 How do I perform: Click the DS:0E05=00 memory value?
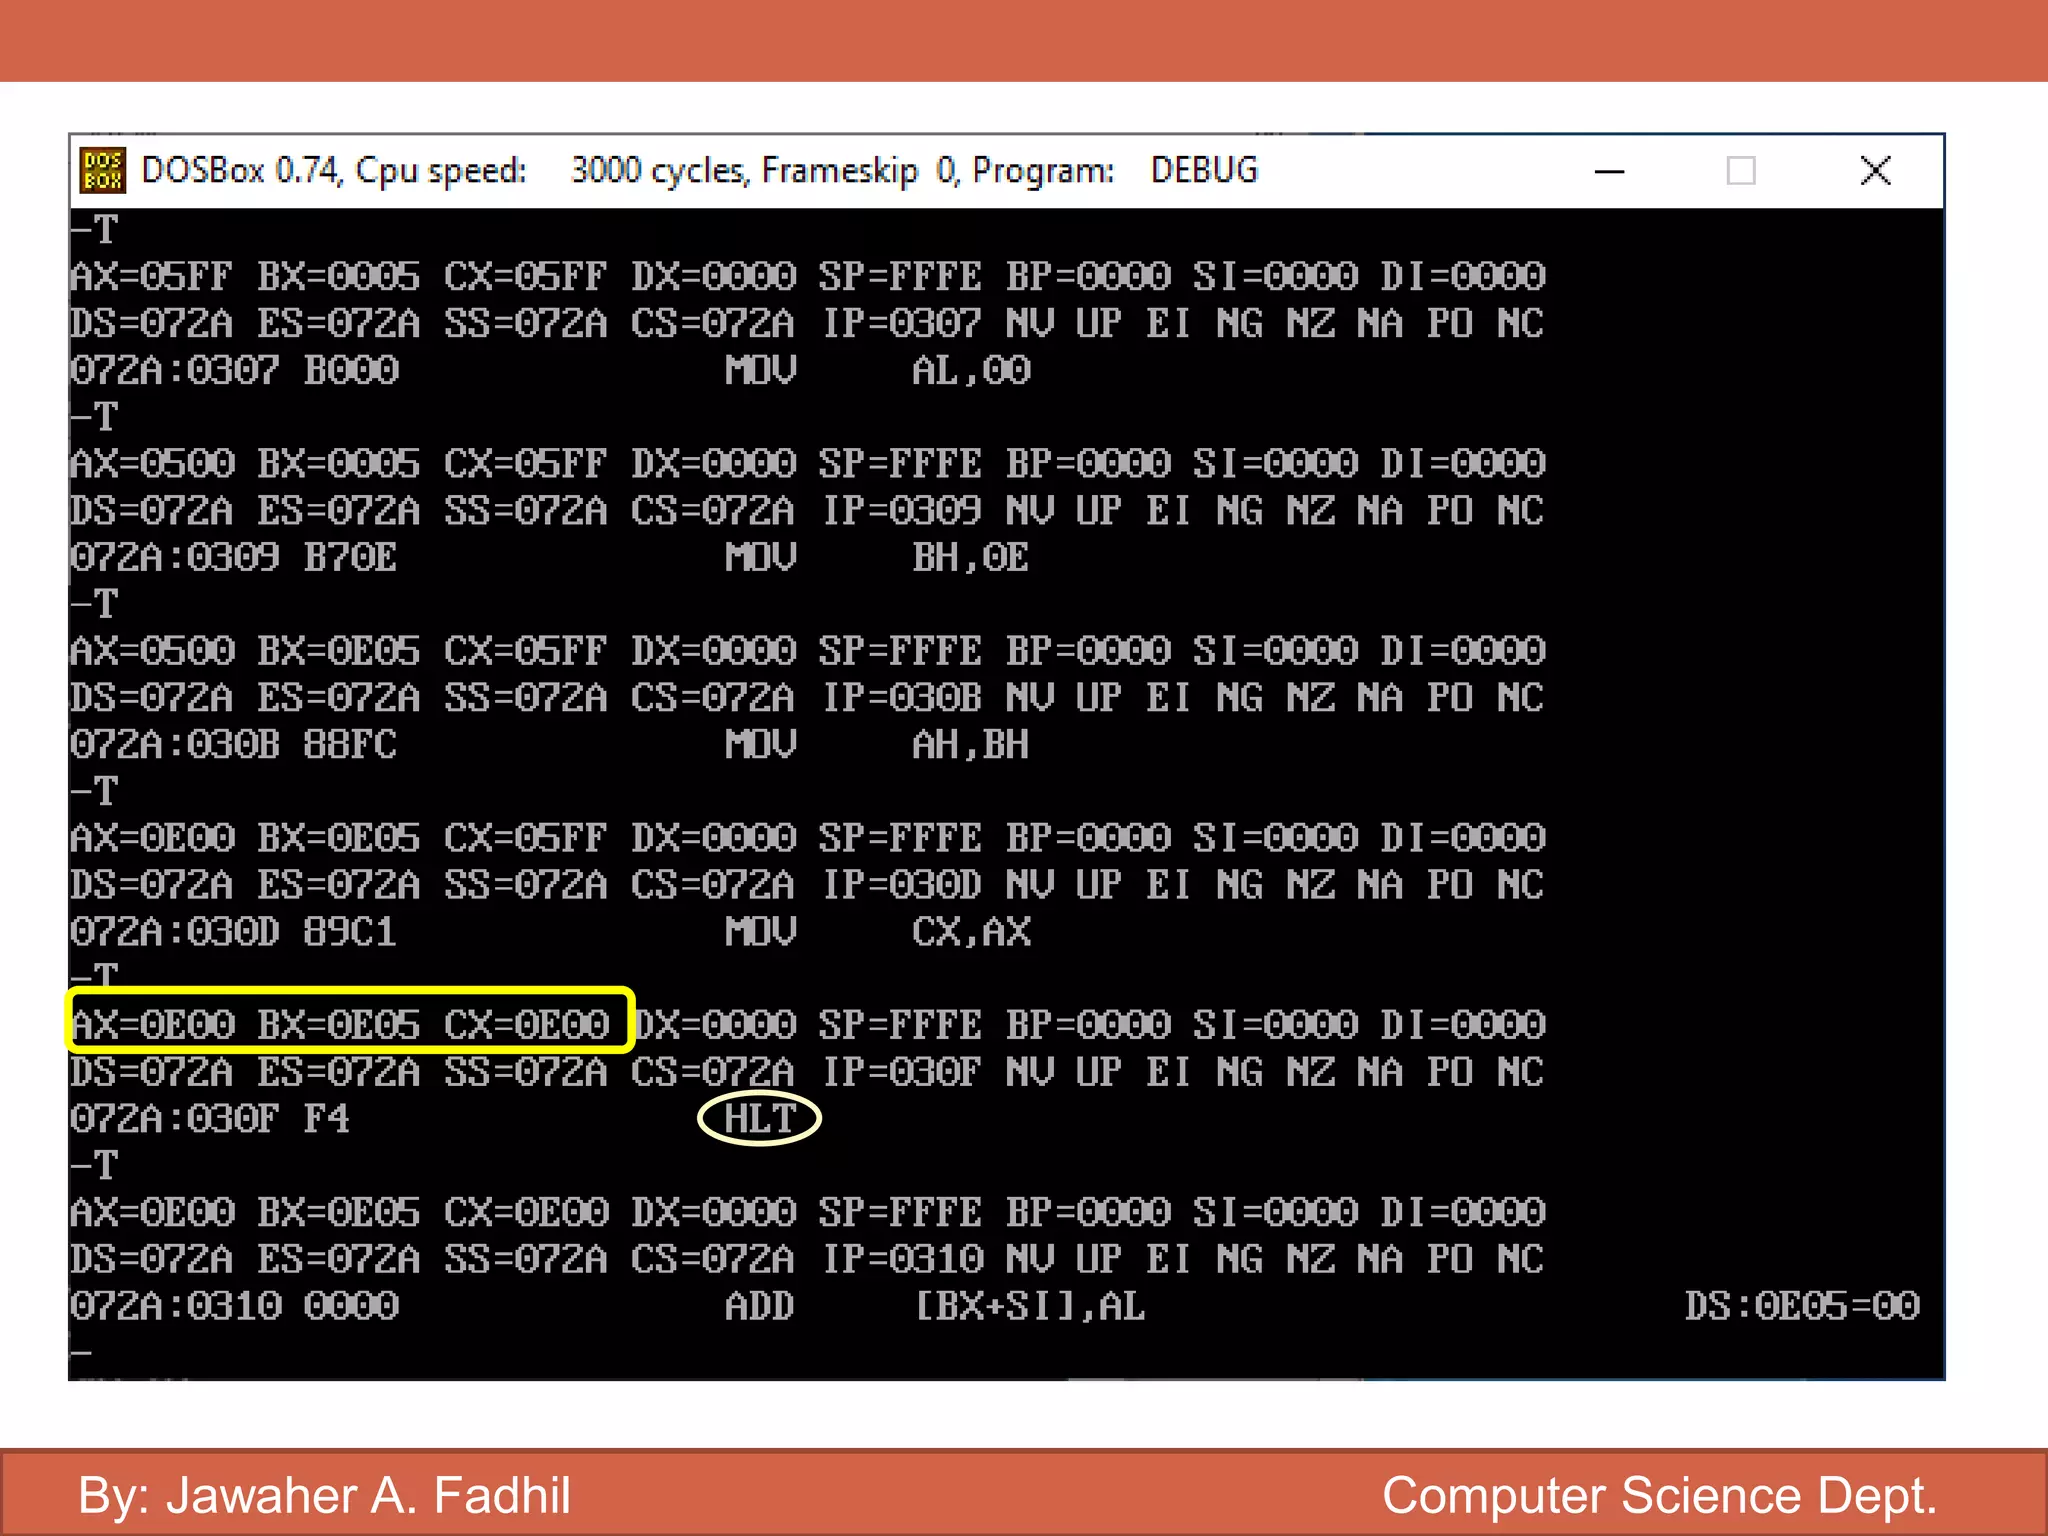pyautogui.click(x=1801, y=1306)
